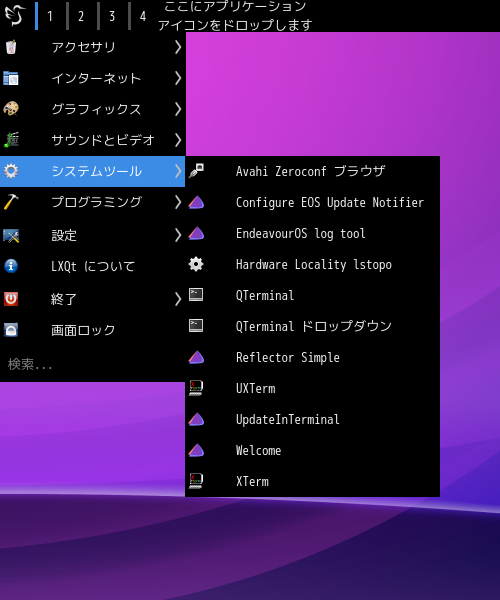This screenshot has width=500, height=600.
Task: Click the LXQt bird main menu icon
Action: 15,15
